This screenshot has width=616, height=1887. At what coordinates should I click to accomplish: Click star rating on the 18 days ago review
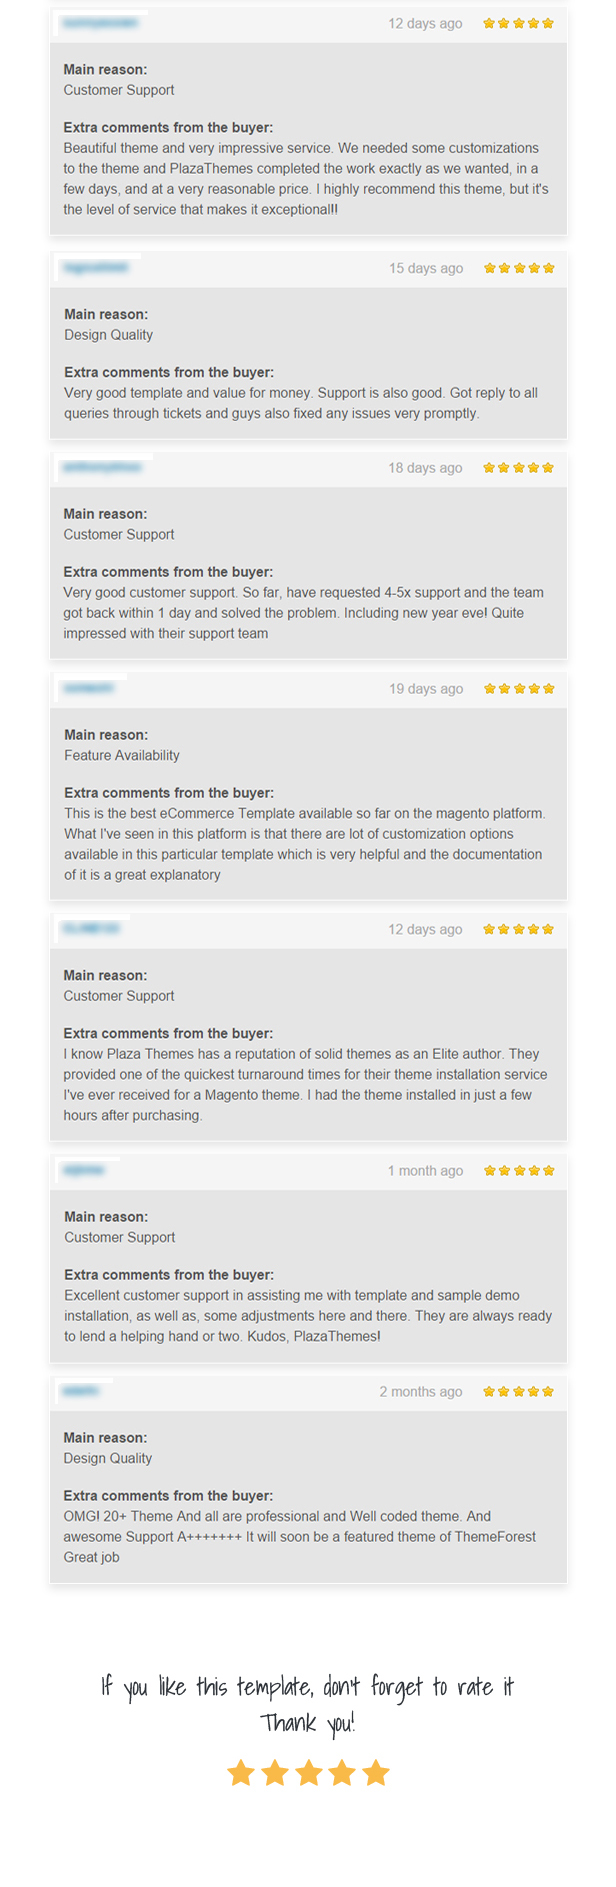point(518,467)
